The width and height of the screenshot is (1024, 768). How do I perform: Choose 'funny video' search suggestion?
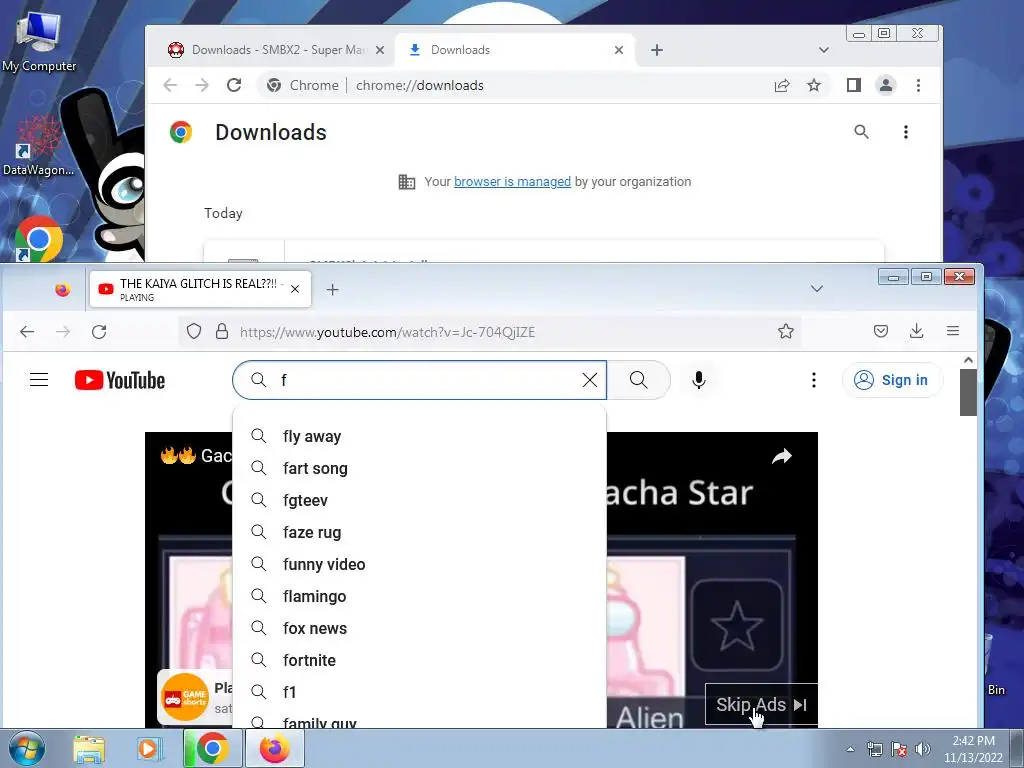(419, 564)
